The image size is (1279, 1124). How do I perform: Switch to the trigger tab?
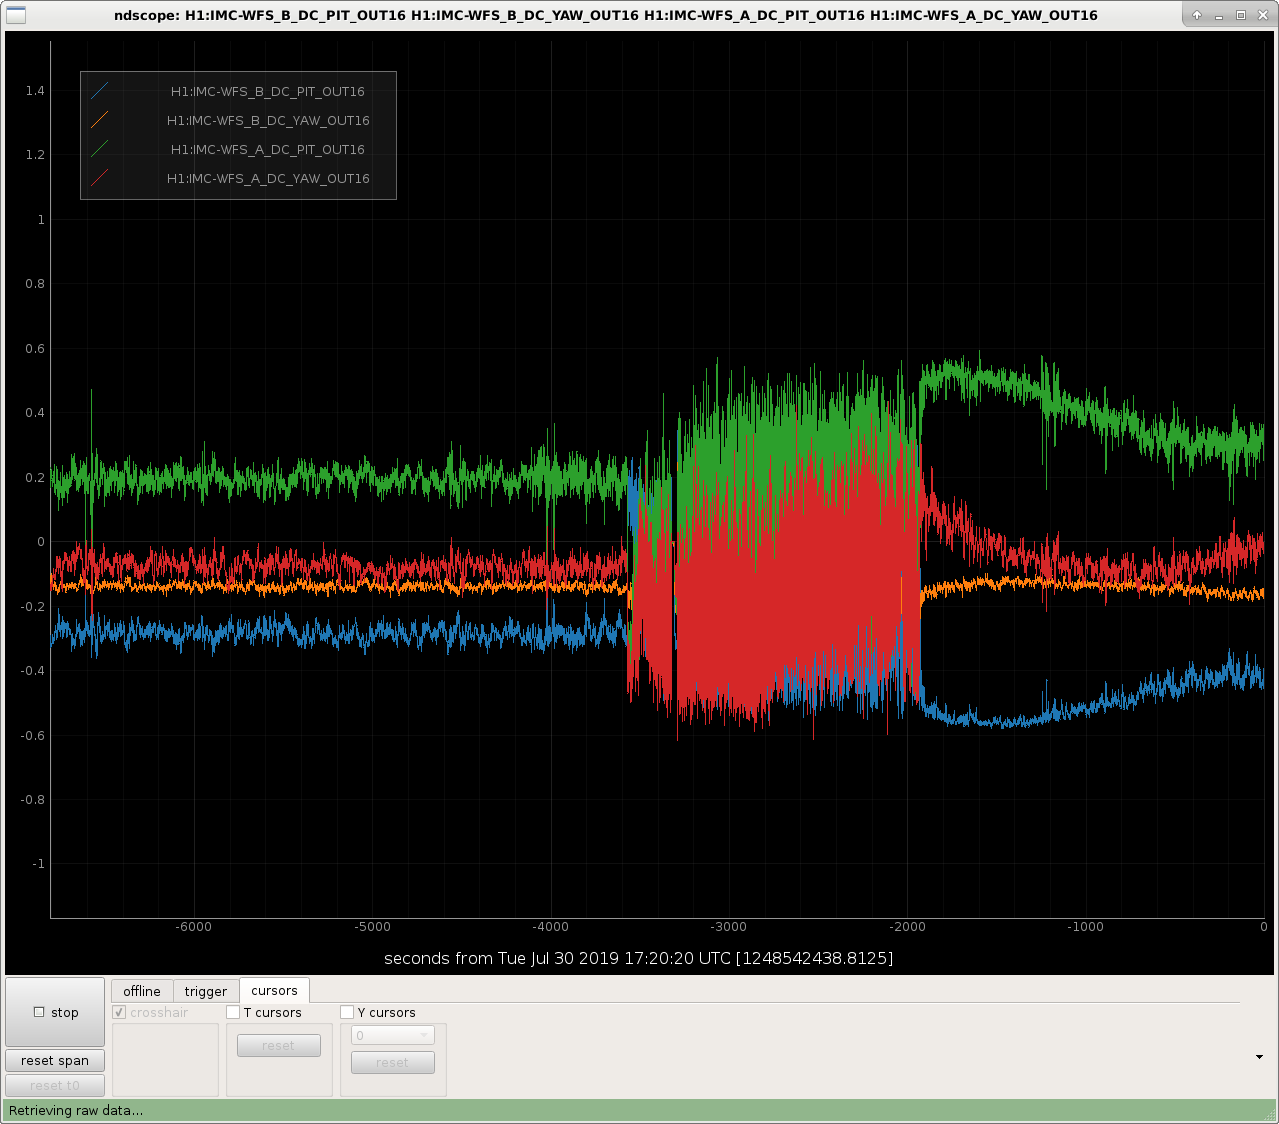pyautogui.click(x=206, y=991)
